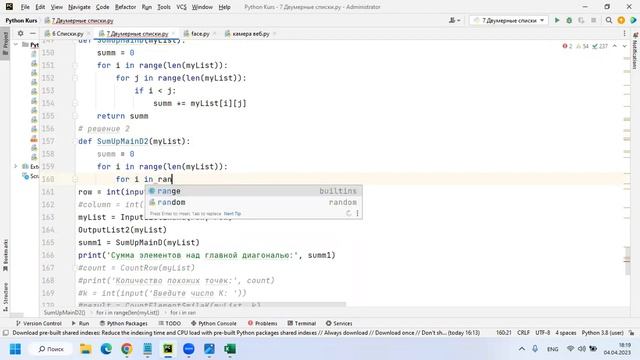Open the Services tool window
This screenshot has height=360, width=640.
(339, 323)
